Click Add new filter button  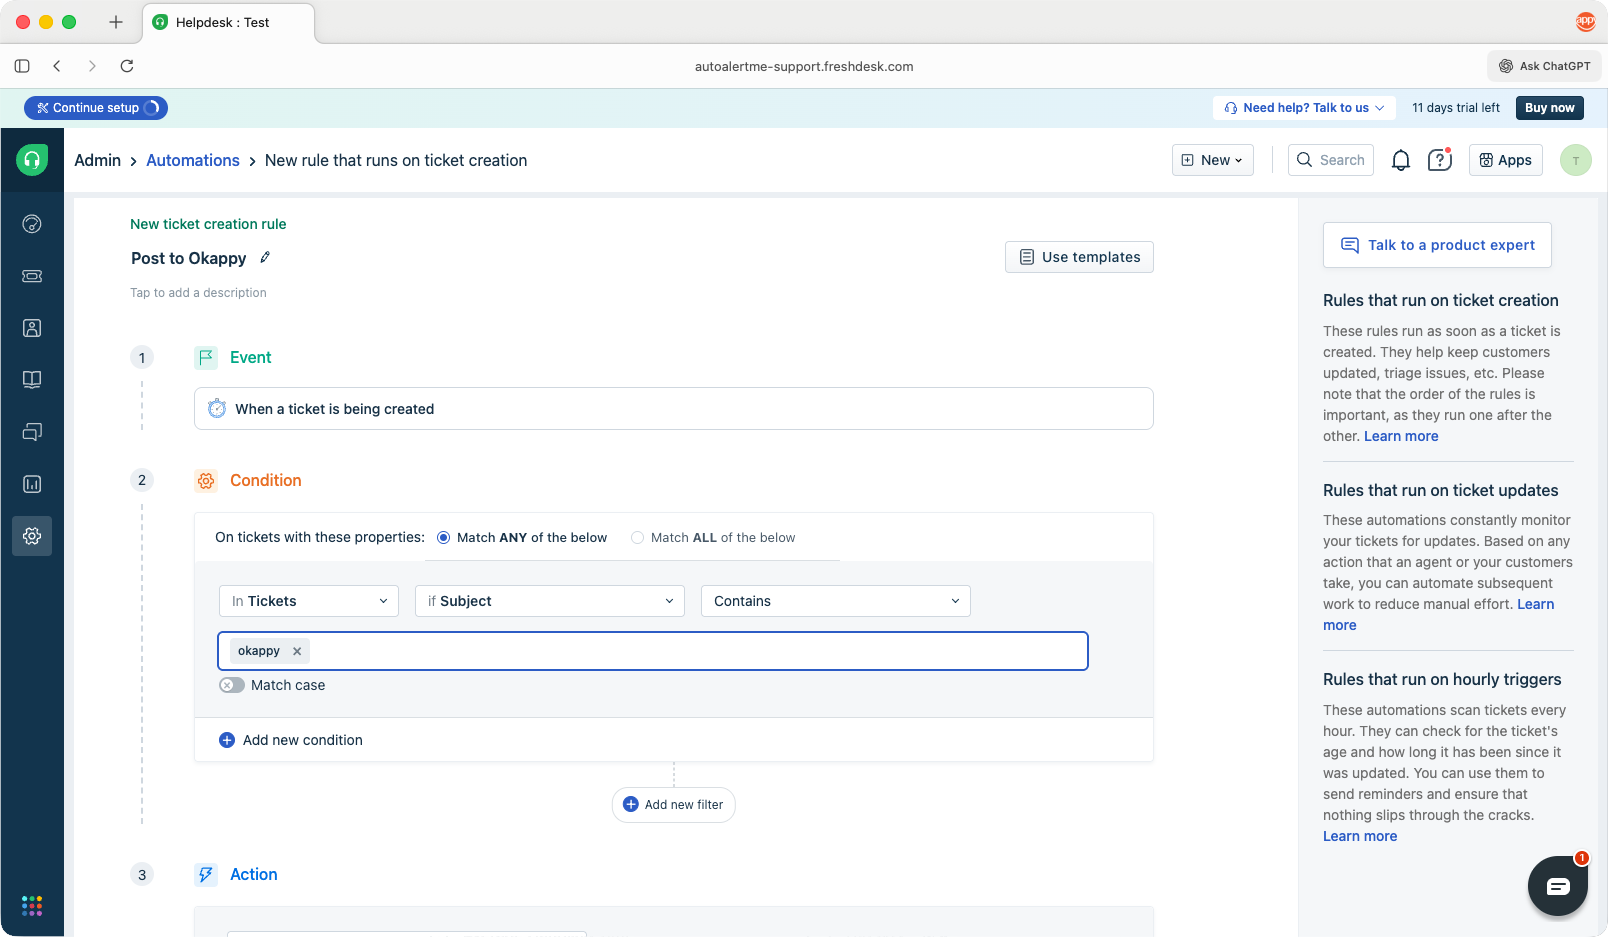click(x=674, y=805)
